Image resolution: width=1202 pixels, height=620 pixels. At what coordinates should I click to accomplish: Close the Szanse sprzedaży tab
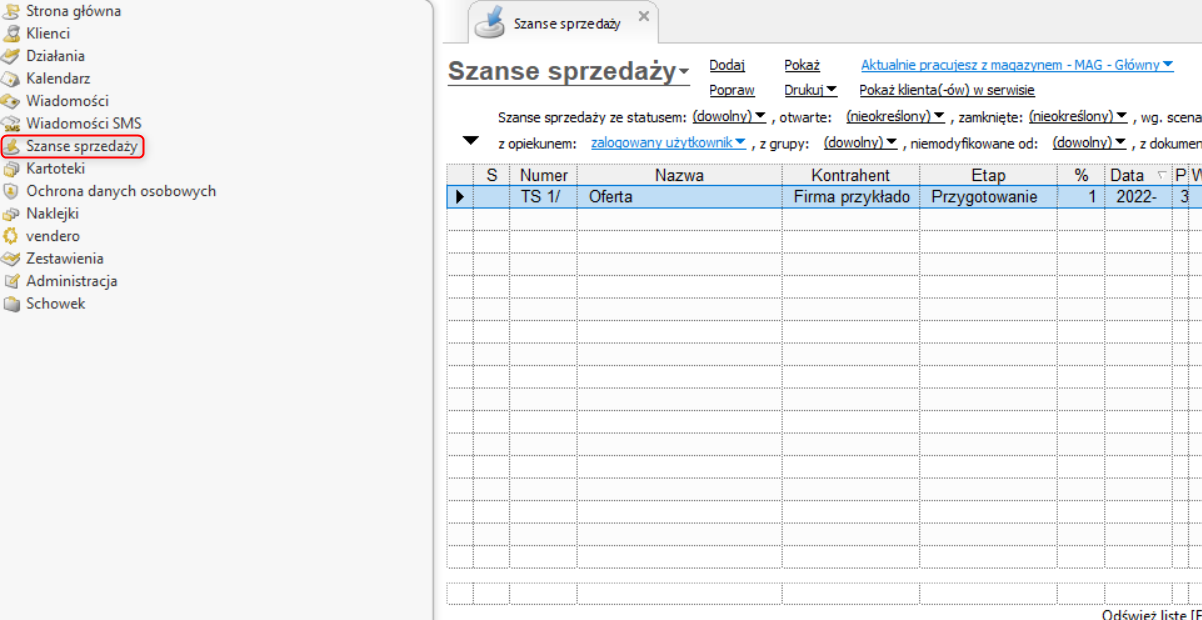[643, 16]
